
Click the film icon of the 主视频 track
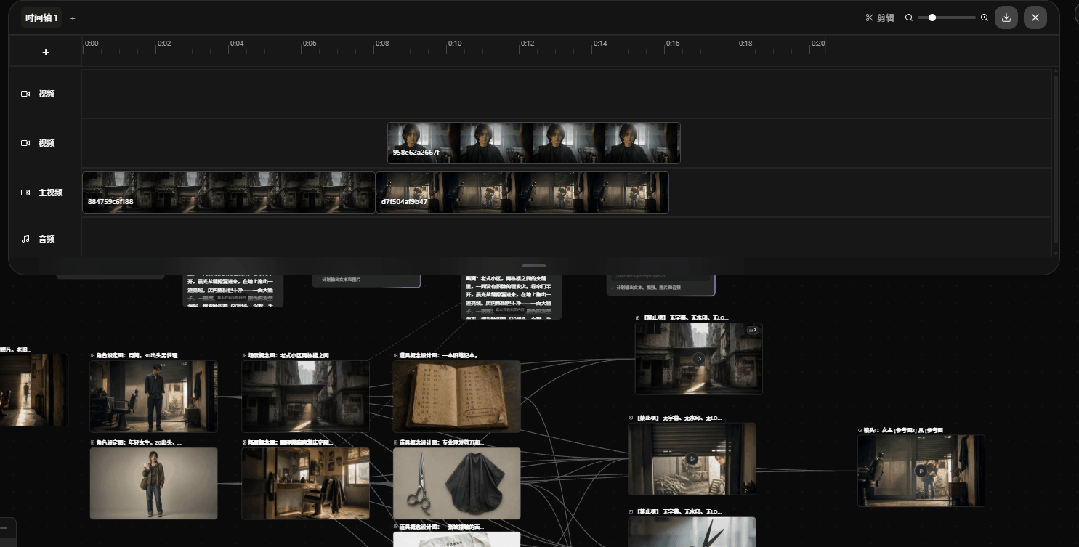(x=25, y=193)
